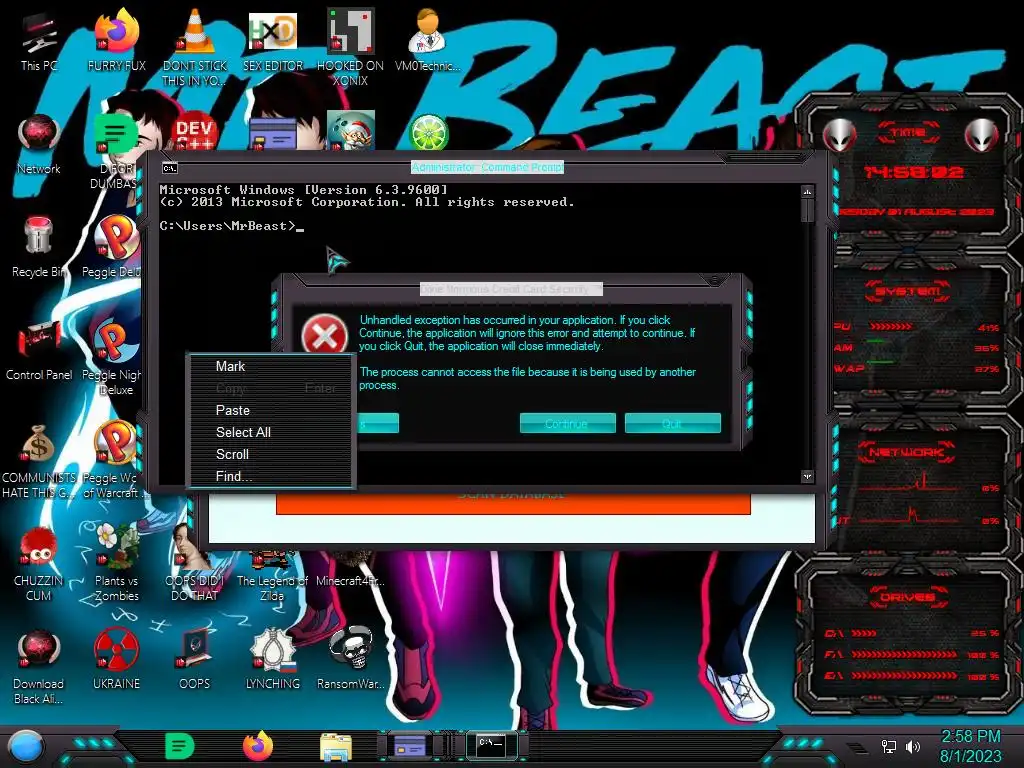Click the C:\ drive usage bar
The image size is (1024, 768).
point(863,633)
